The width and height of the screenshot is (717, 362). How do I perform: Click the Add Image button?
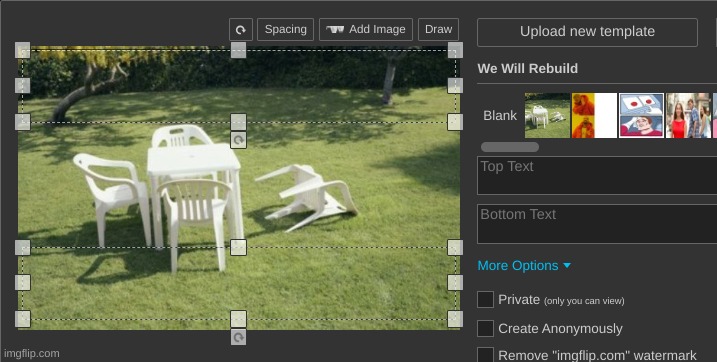coord(366,30)
